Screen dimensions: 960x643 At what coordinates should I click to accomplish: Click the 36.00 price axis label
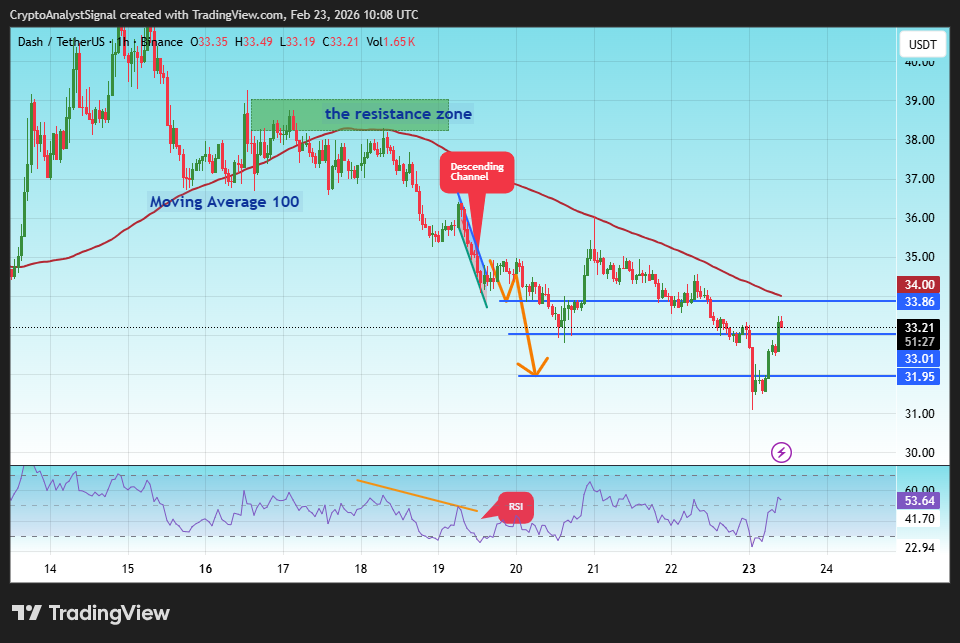click(x=920, y=218)
